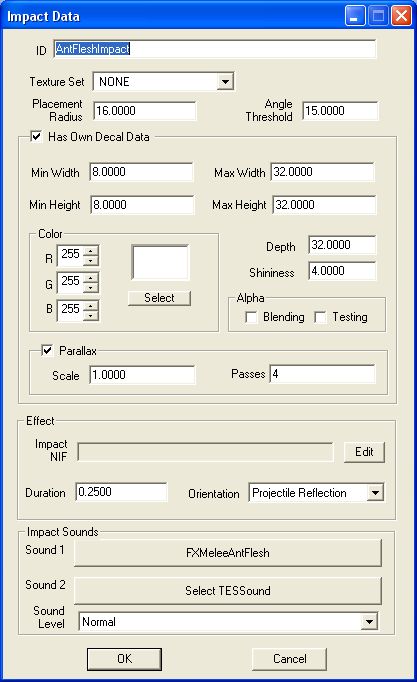The height and width of the screenshot is (682, 417).
Task: Close the Impact Data dialog
Action: coord(401,17)
